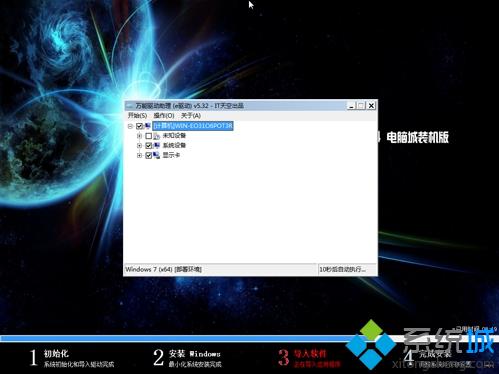
Task: Open the 关于(A) menu
Action: (x=191, y=116)
